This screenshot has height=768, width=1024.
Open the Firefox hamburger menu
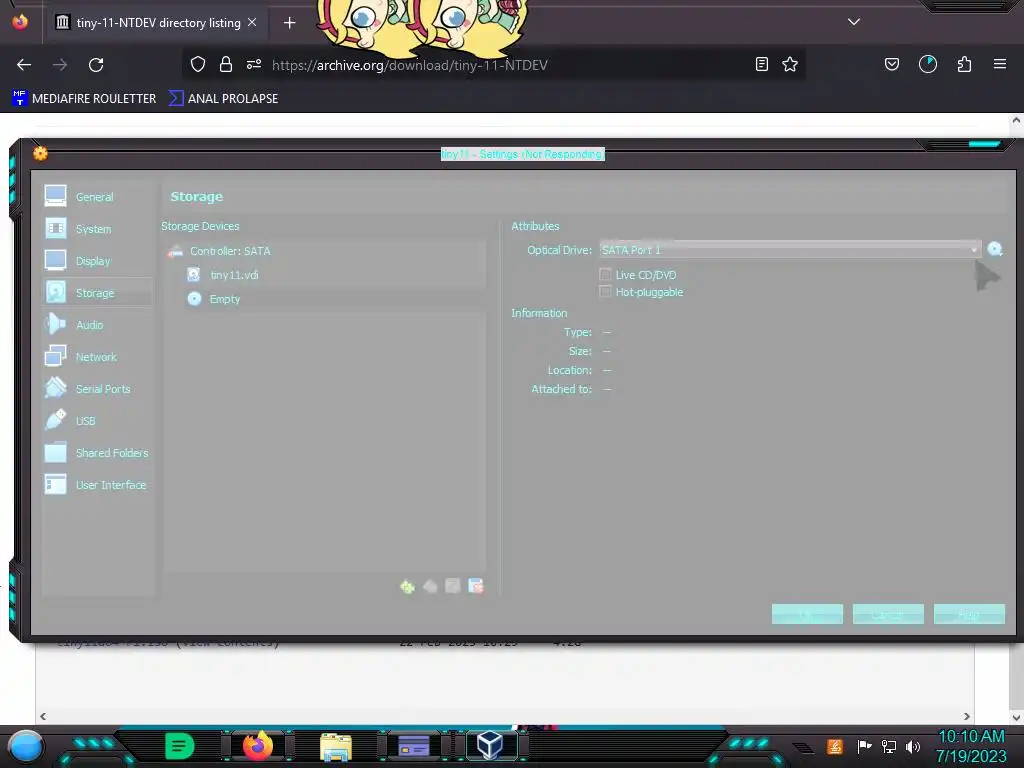tap(1000, 64)
